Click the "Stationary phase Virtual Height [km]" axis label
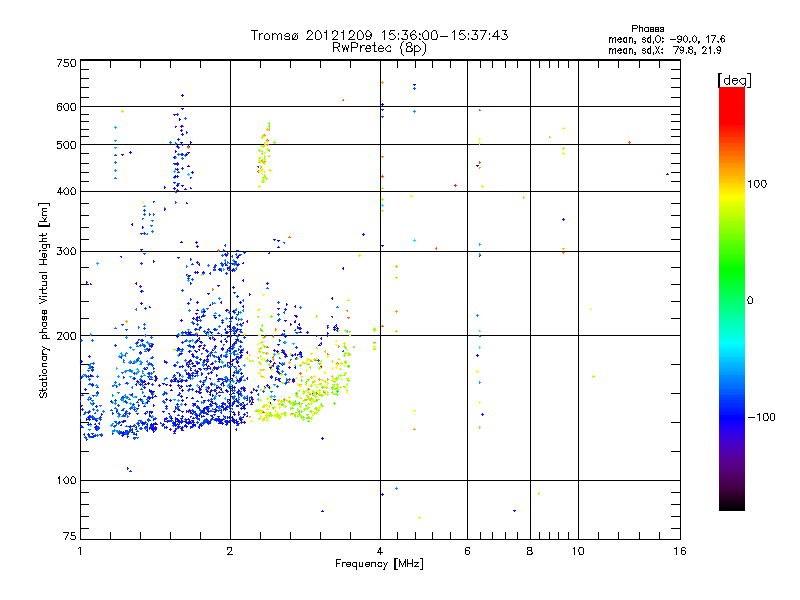The width and height of the screenshot is (800, 600). pos(44,301)
